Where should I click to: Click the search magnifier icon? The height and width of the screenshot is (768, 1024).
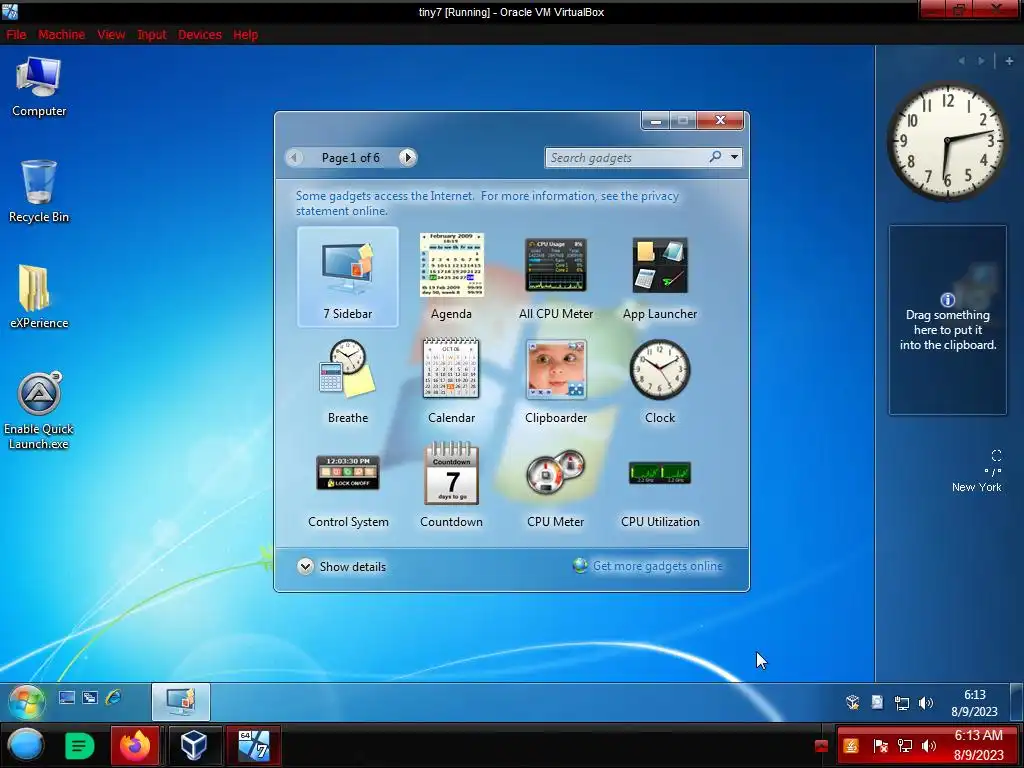click(x=716, y=157)
